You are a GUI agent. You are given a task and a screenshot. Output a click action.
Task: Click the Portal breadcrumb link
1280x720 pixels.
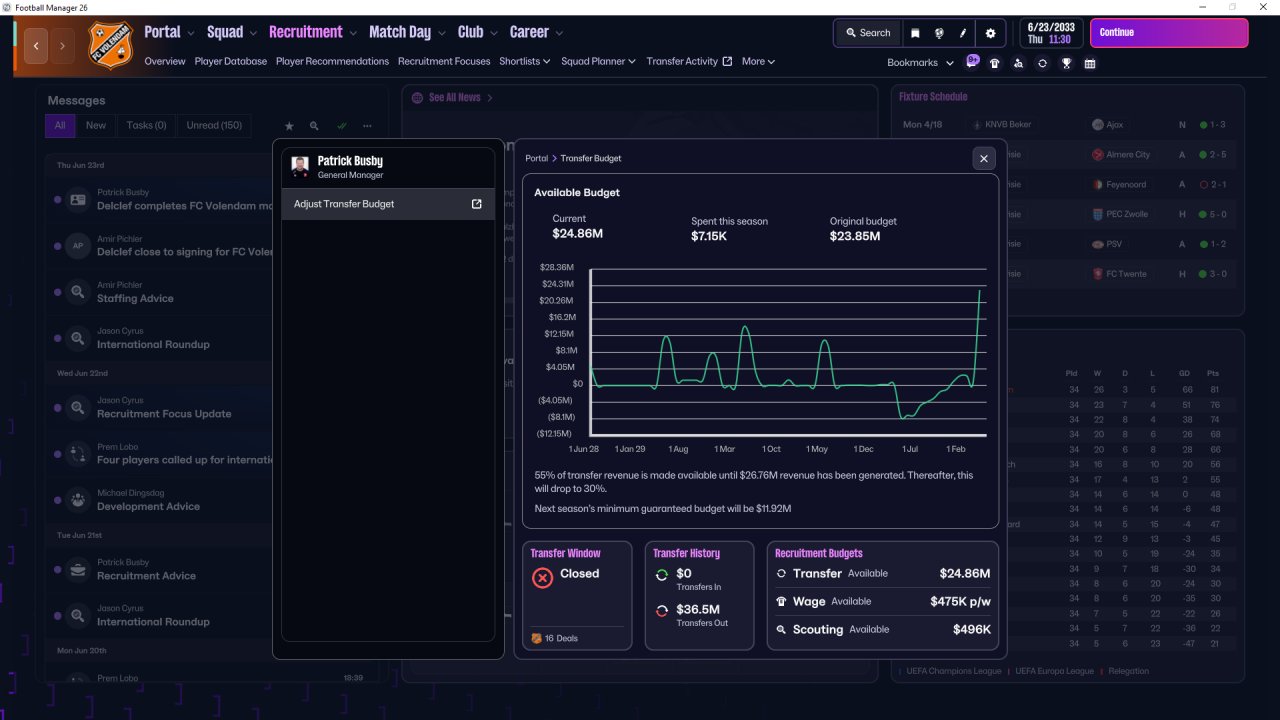(536, 158)
